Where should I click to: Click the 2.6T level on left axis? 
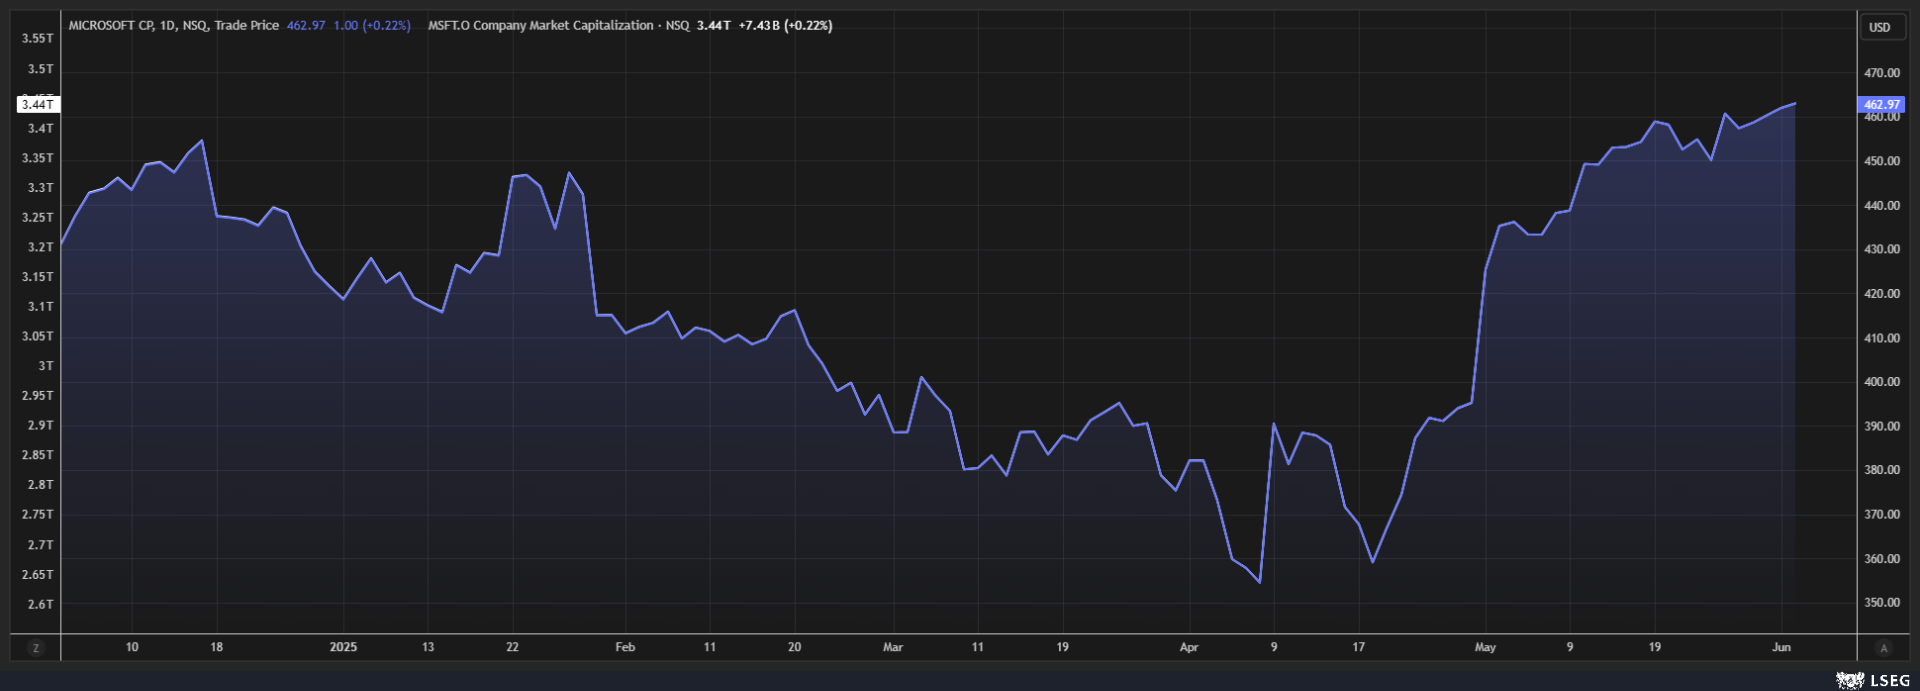pos(40,604)
